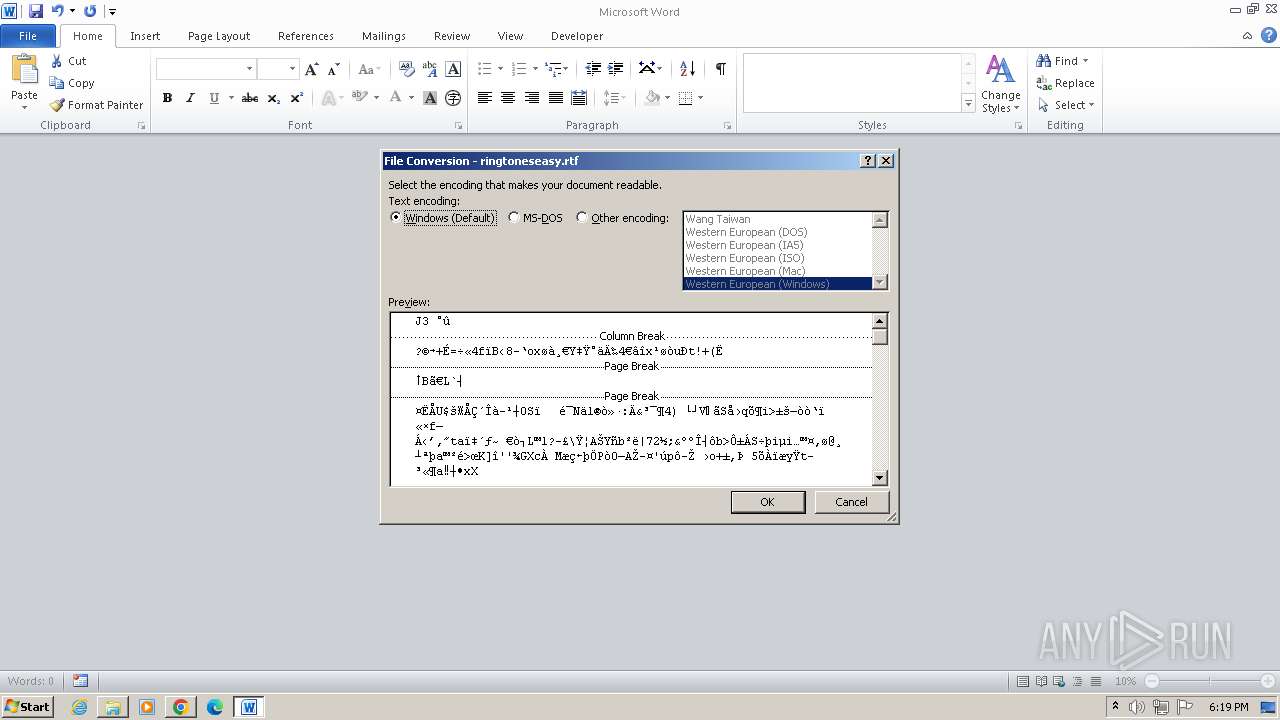
Task: Apply Strikethrough formatting
Action: click(x=250, y=98)
